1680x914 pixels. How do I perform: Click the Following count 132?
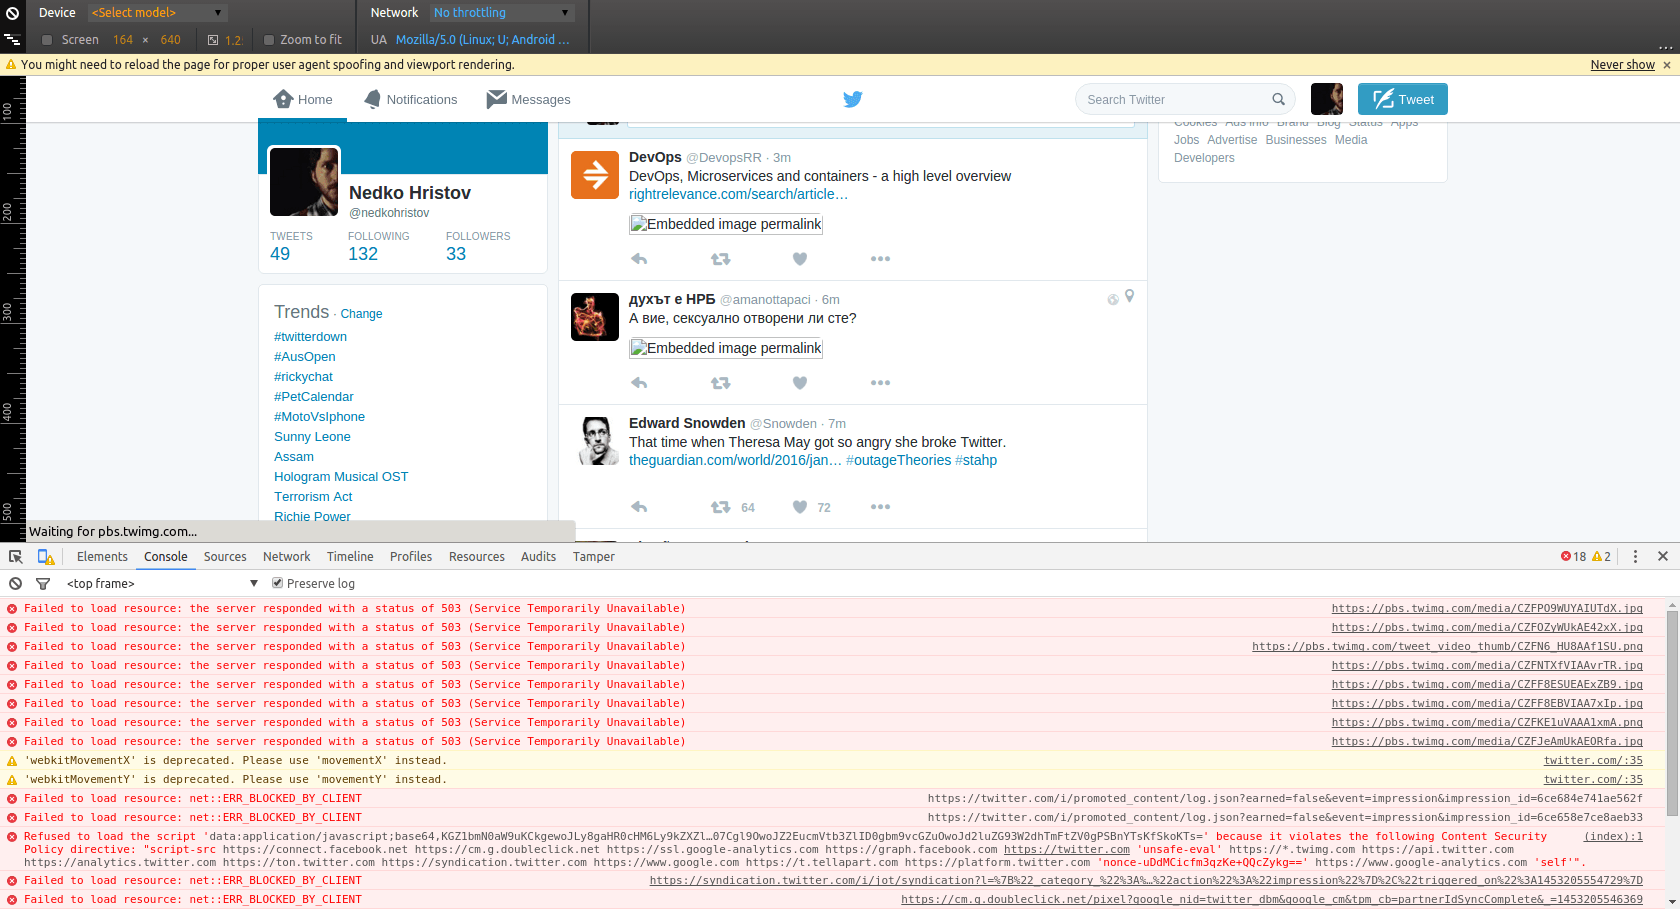(363, 254)
